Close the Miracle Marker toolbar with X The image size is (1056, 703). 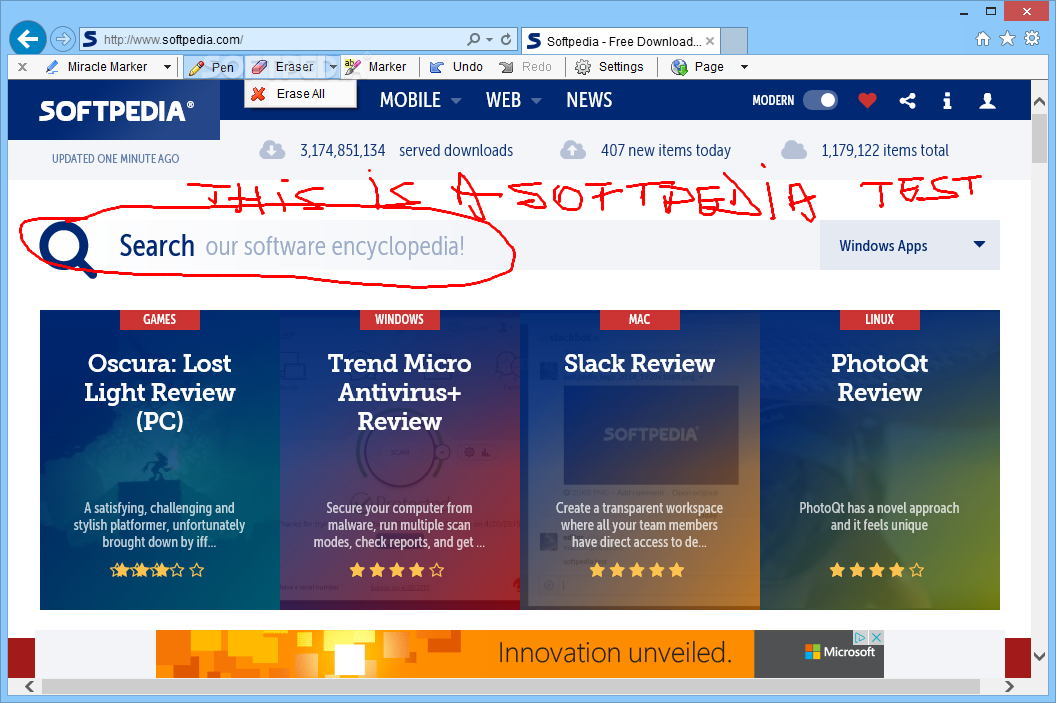pyautogui.click(x=22, y=67)
